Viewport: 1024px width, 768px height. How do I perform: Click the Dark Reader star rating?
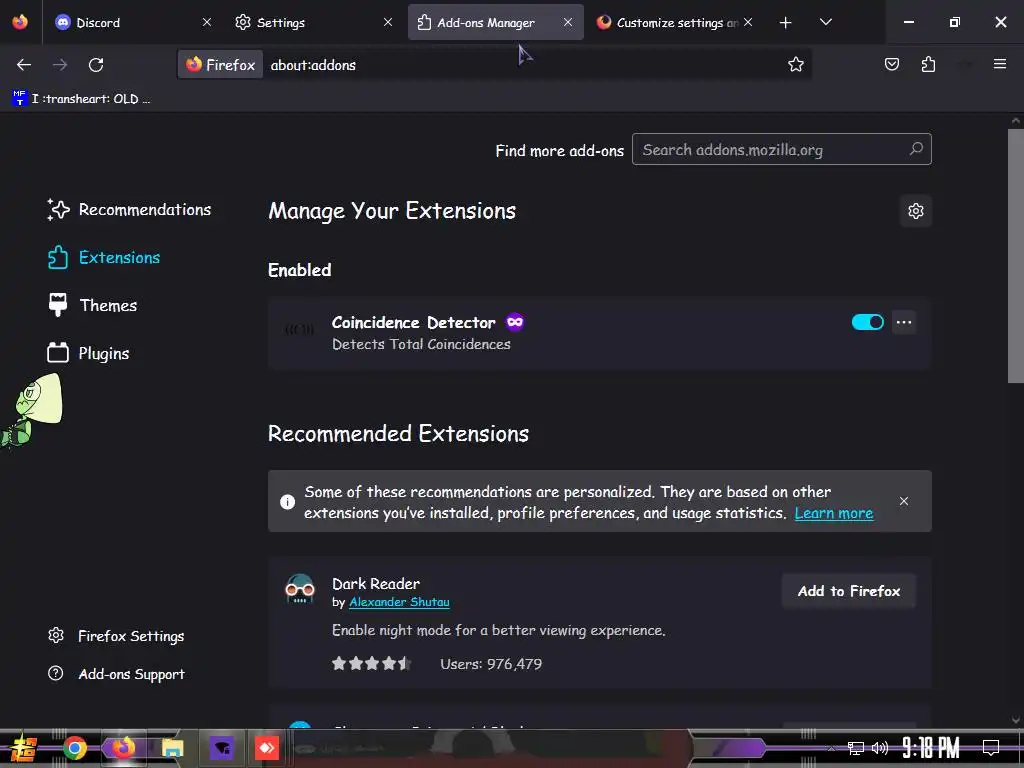point(371,664)
